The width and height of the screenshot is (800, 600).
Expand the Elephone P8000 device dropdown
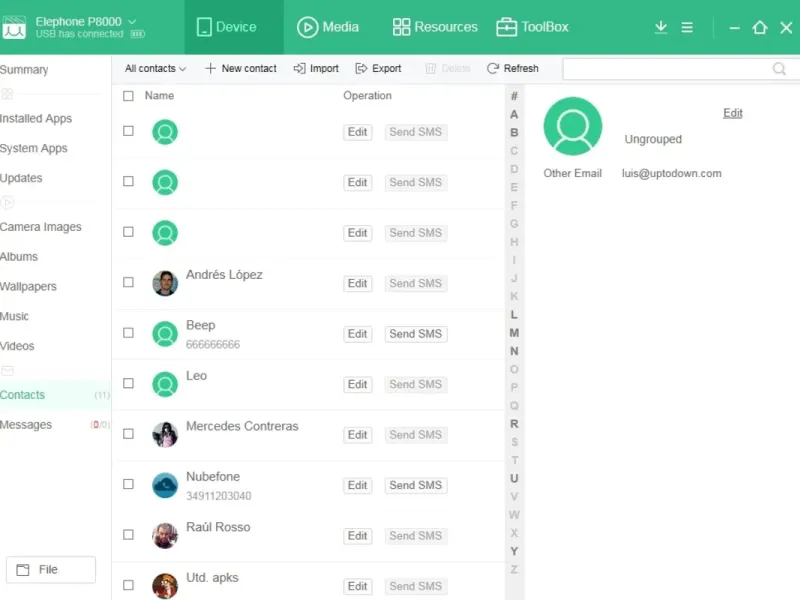[x=132, y=21]
